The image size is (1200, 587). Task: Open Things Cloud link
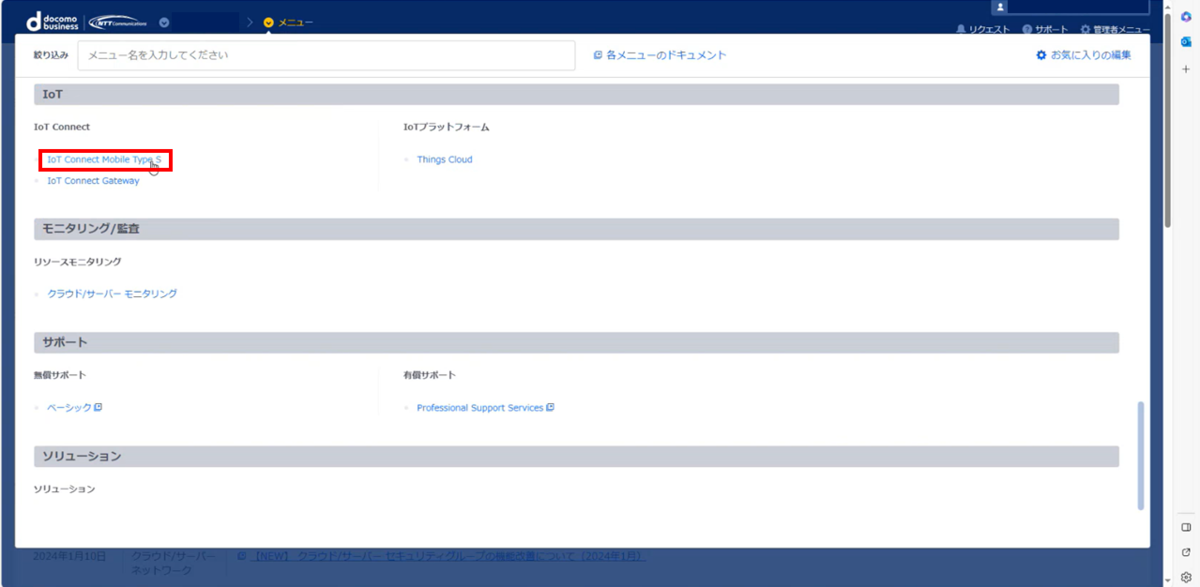pyautogui.click(x=444, y=160)
